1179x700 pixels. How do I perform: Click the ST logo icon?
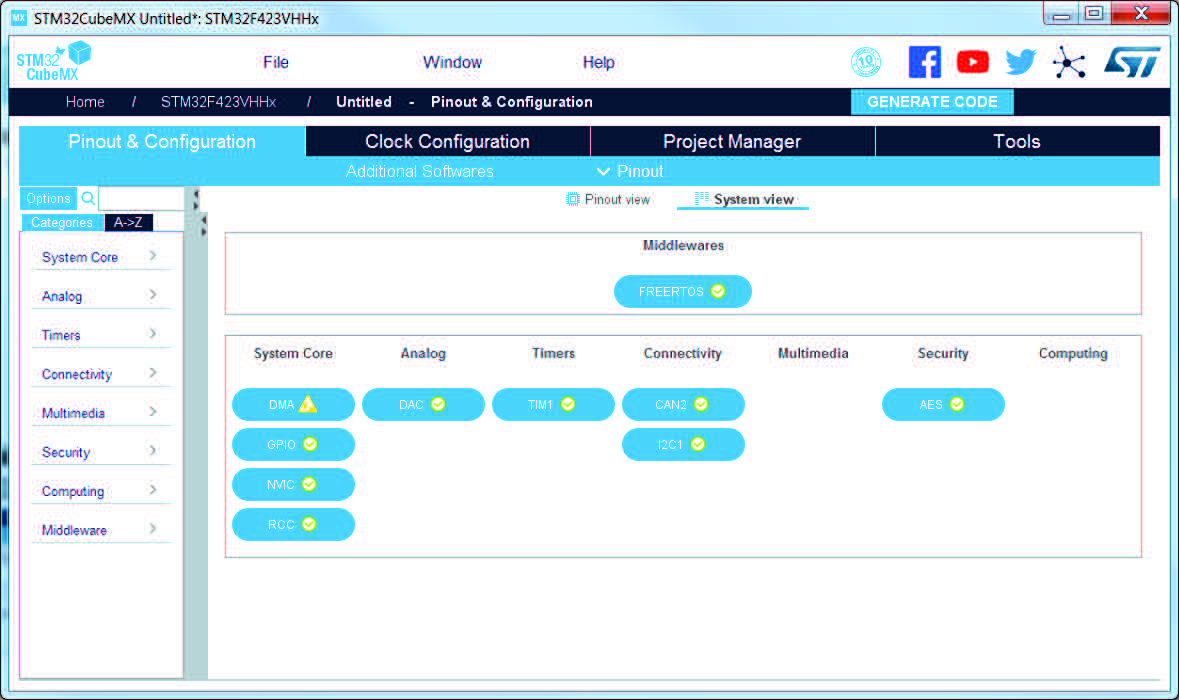[x=1132, y=62]
